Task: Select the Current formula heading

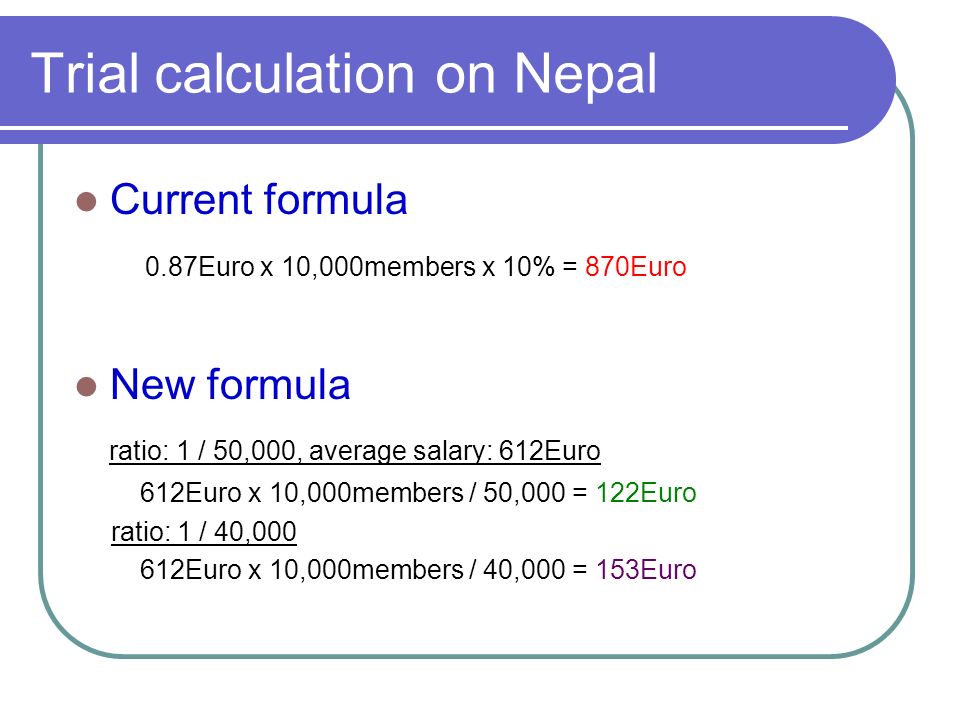Action: pyautogui.click(x=258, y=200)
